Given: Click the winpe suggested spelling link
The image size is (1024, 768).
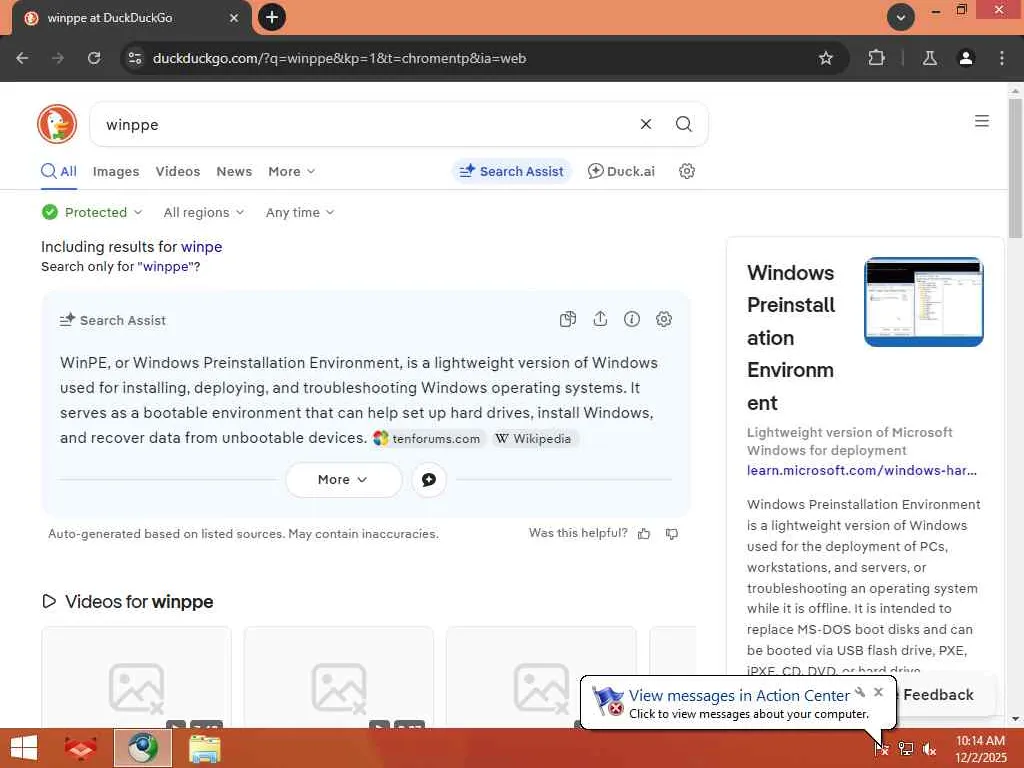Looking at the screenshot, I should point(201,247).
